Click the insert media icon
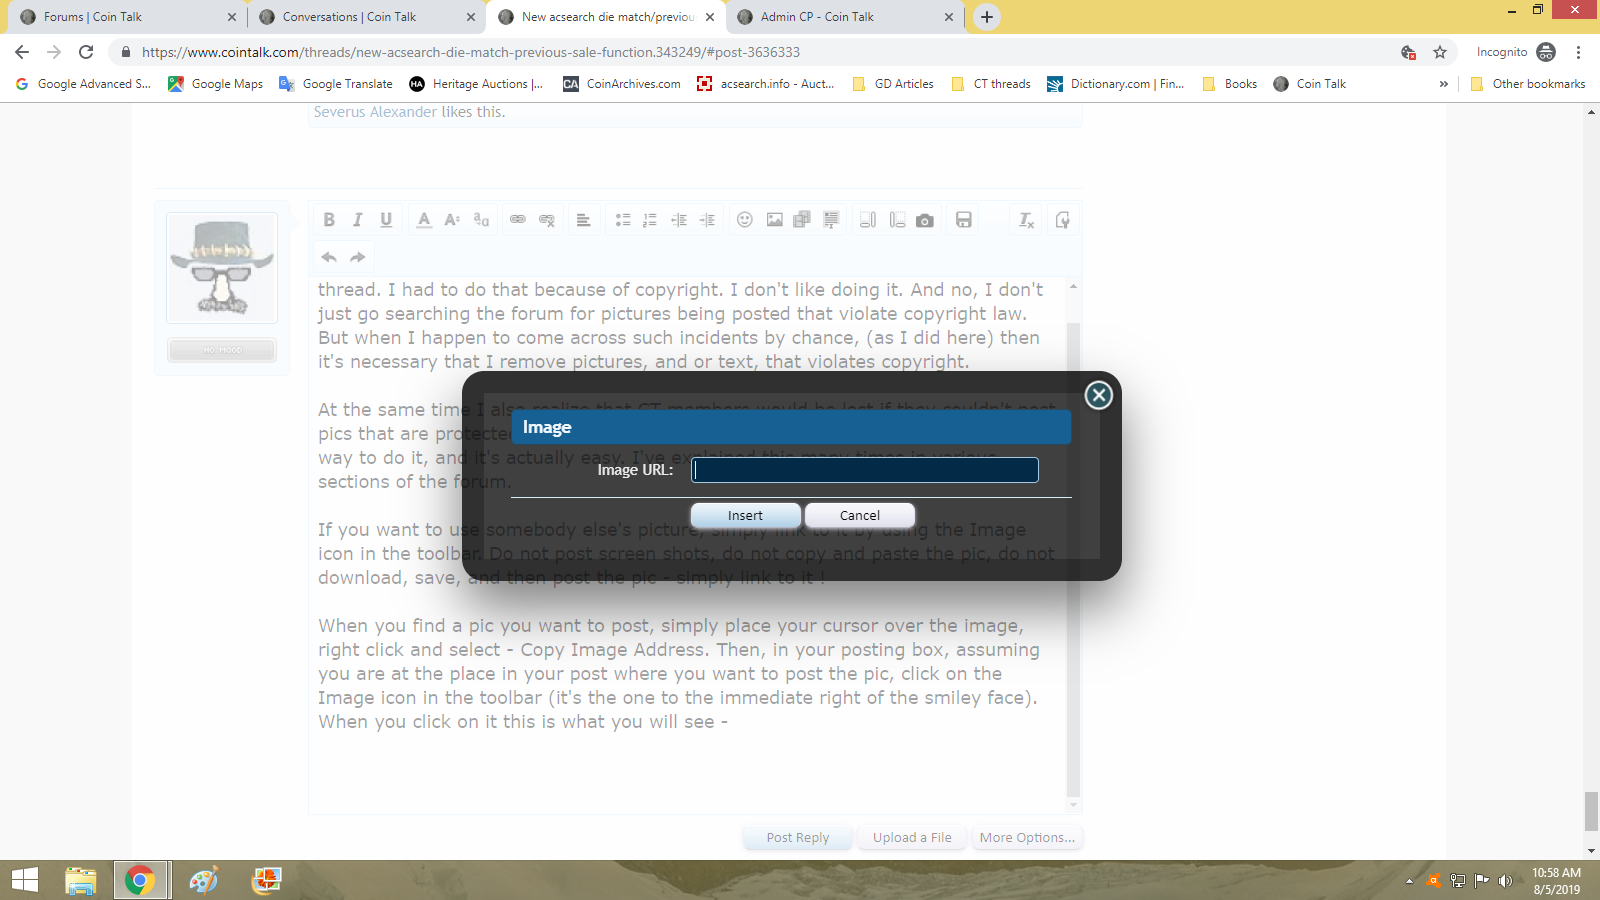This screenshot has height=900, width=1600. click(802, 220)
